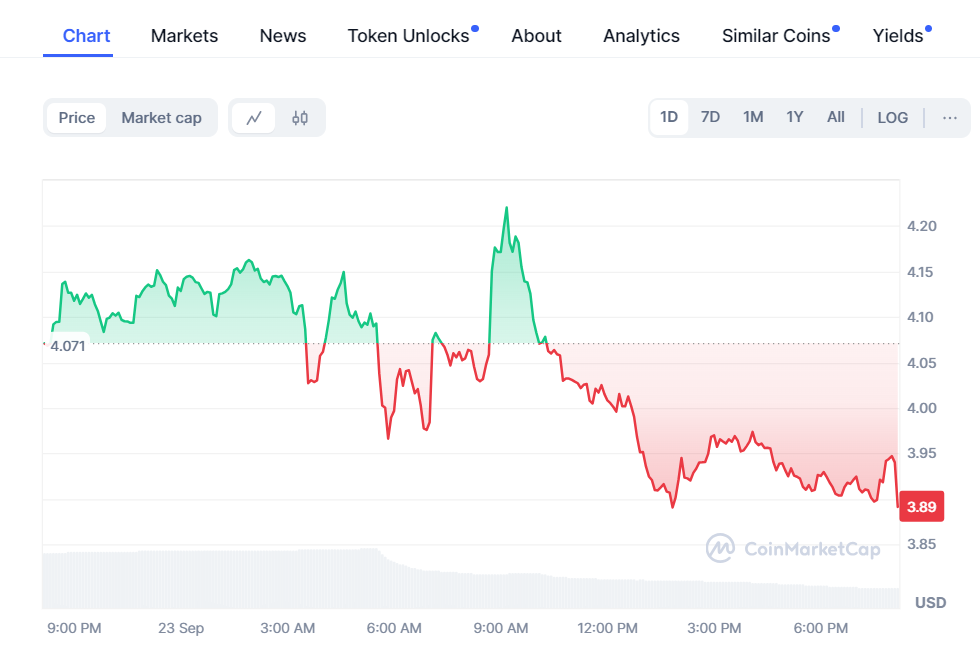This screenshot has width=980, height=662.
Task: Switch to the Analytics tab
Action: coord(641,36)
